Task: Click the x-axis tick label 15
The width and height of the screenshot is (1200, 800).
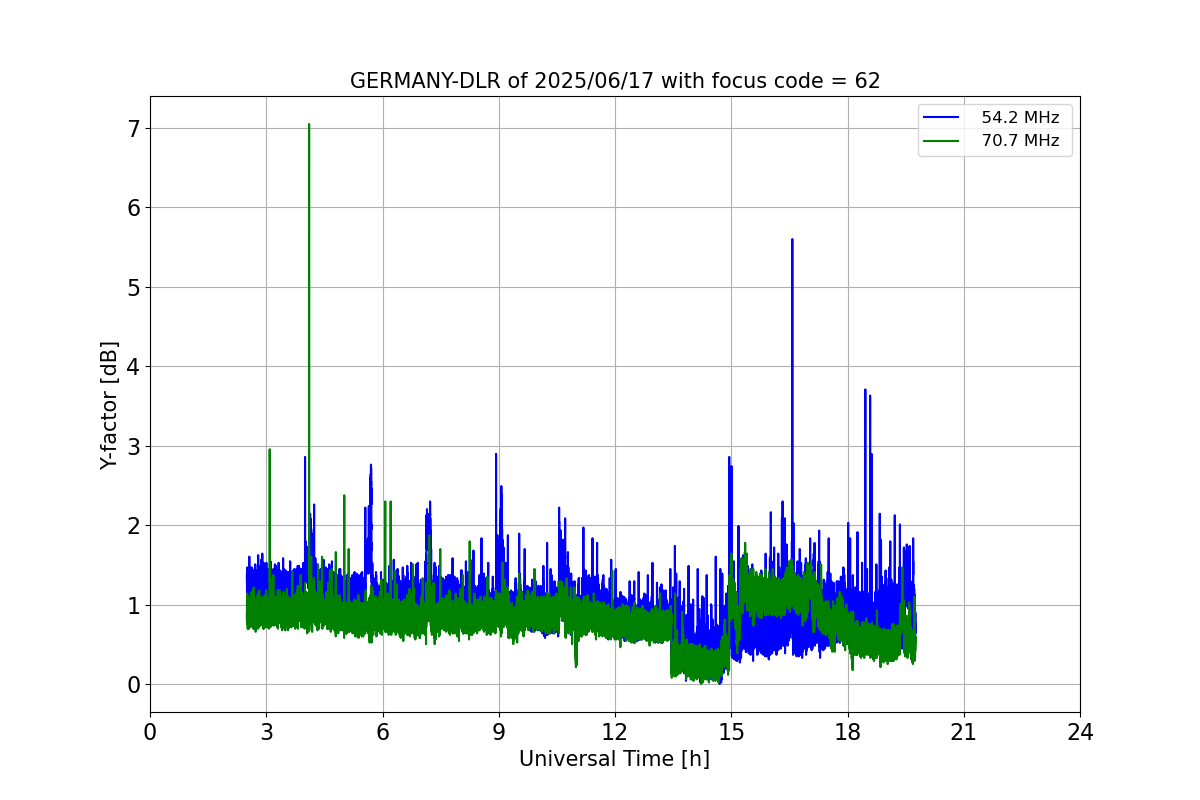Action: click(731, 732)
